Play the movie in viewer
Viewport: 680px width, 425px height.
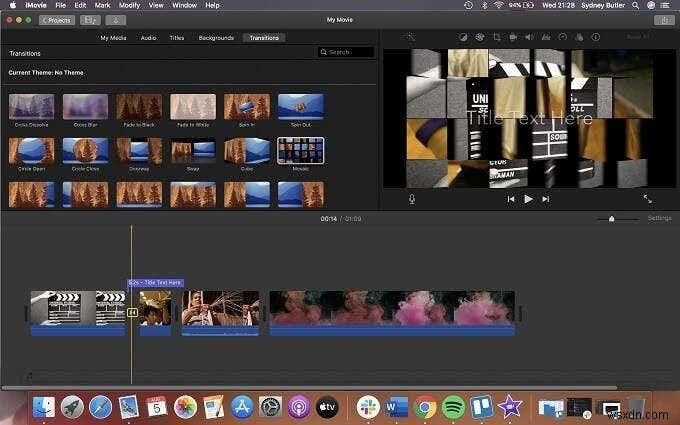528,199
